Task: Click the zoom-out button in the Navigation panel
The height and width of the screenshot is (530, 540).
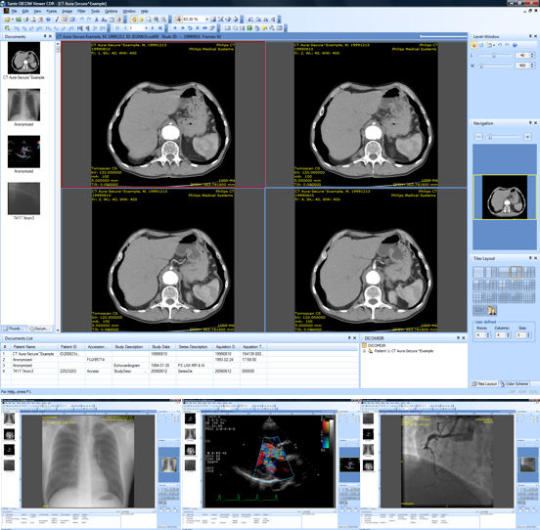Action: pyautogui.click(x=479, y=137)
